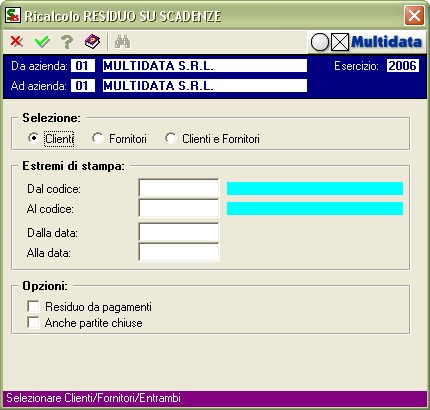Focus the Dal codice input field
Image resolution: width=430 pixels, height=410 pixels.
179,188
